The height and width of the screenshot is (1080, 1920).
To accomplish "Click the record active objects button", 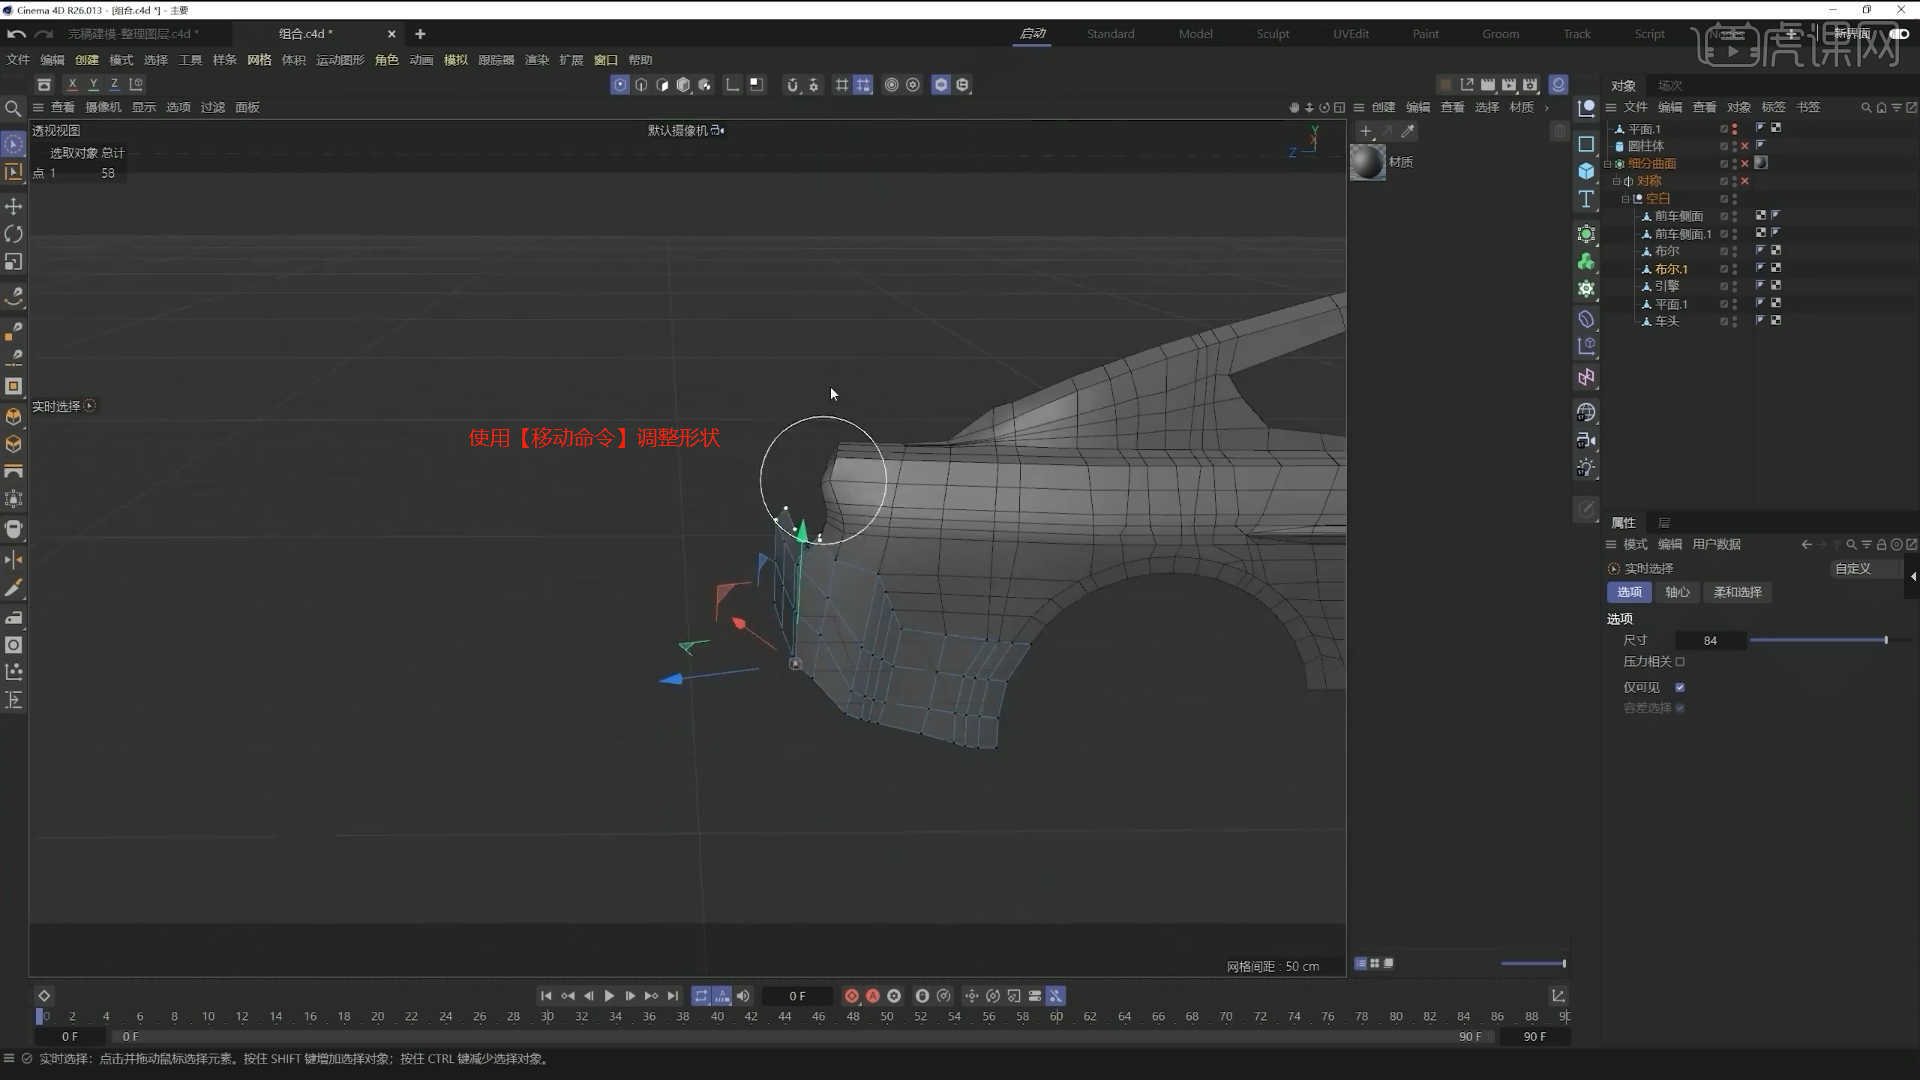I will click(851, 996).
